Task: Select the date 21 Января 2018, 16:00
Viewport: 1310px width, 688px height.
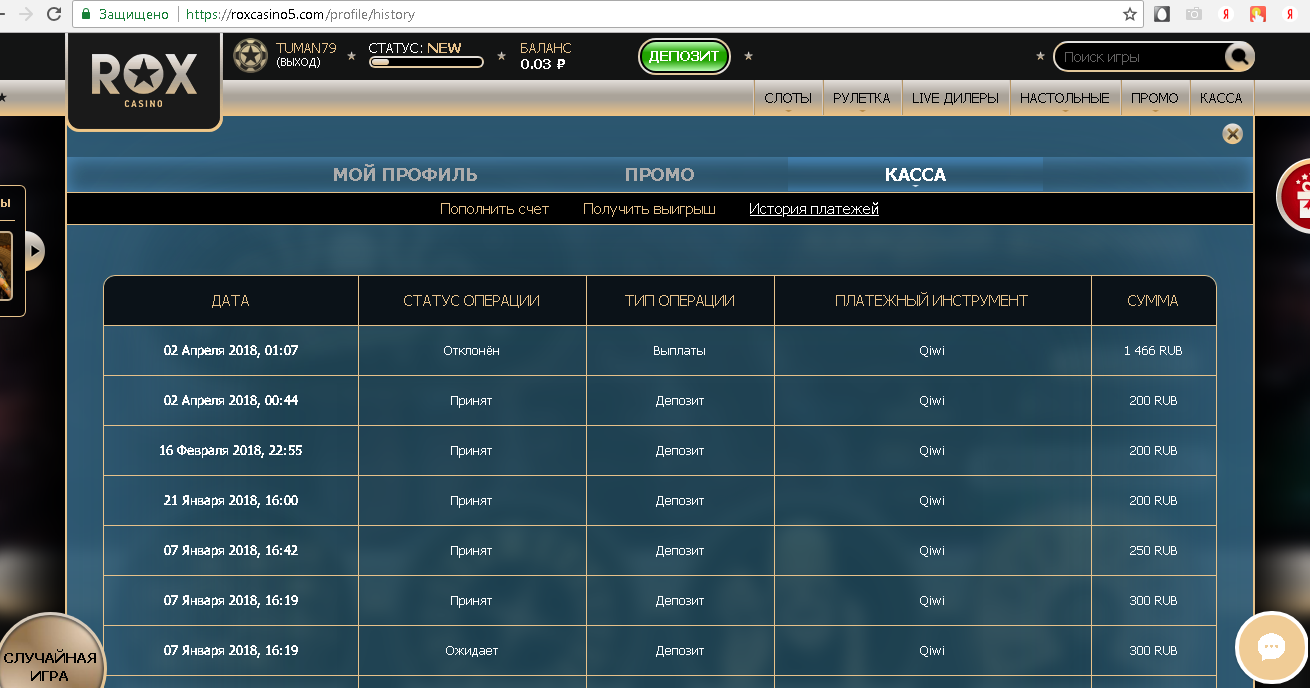Action: [x=231, y=501]
